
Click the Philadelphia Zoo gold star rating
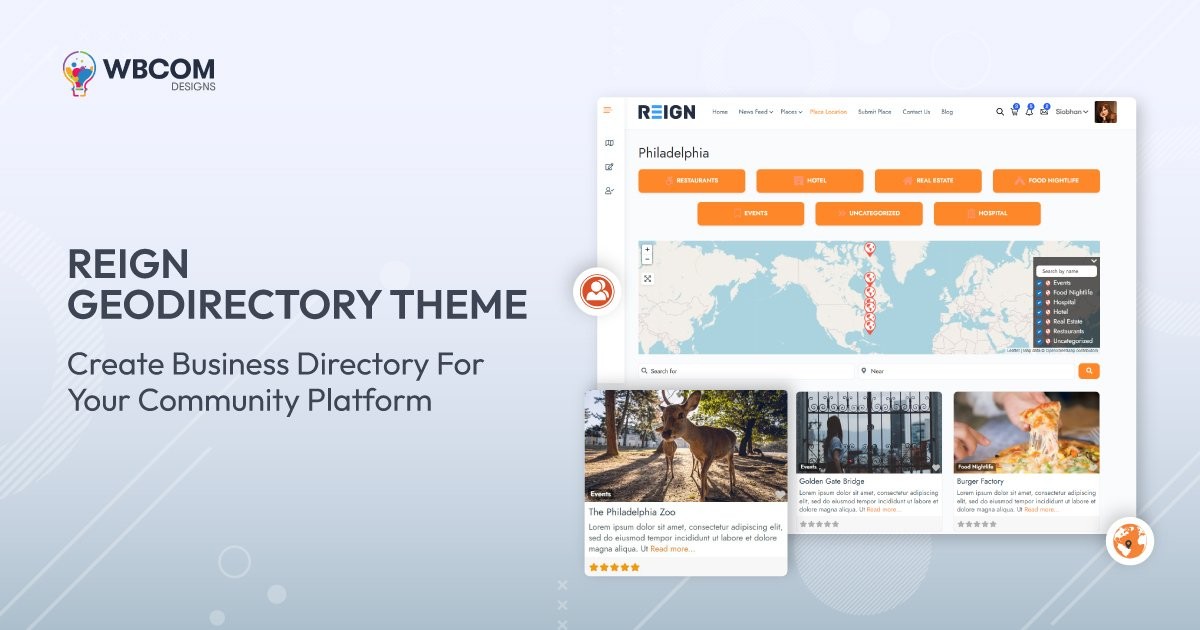pos(614,567)
